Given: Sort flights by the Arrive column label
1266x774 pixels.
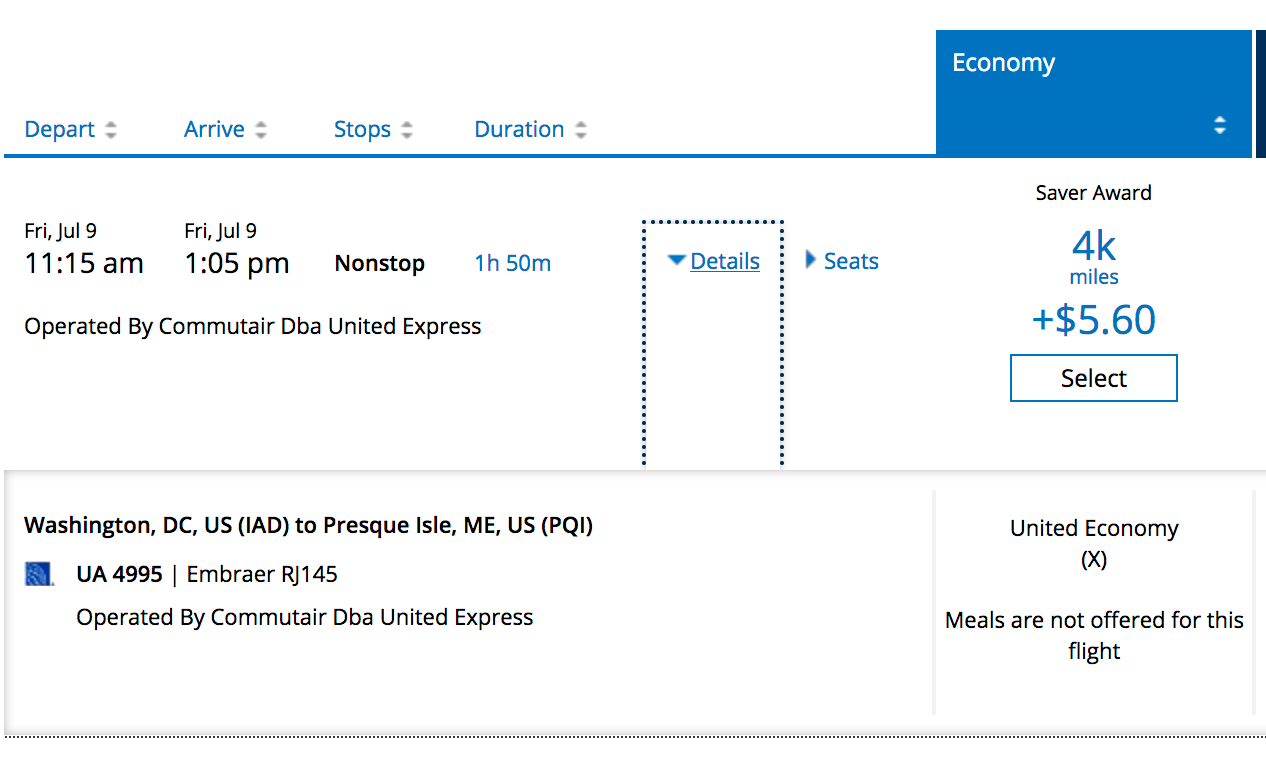Looking at the screenshot, I should (x=214, y=130).
